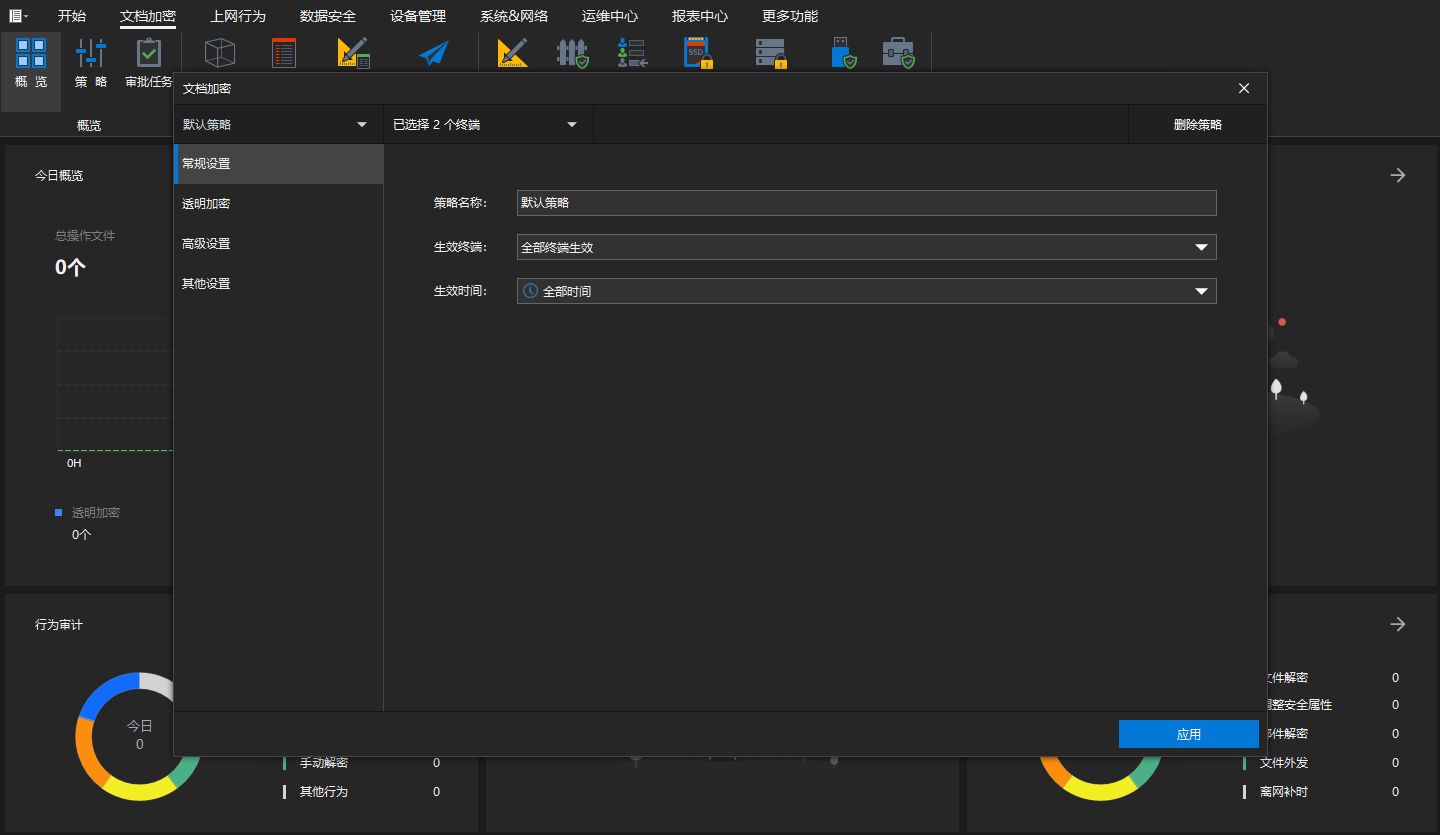
Task: Click the people list arrow icon
Action: pyautogui.click(x=633, y=53)
